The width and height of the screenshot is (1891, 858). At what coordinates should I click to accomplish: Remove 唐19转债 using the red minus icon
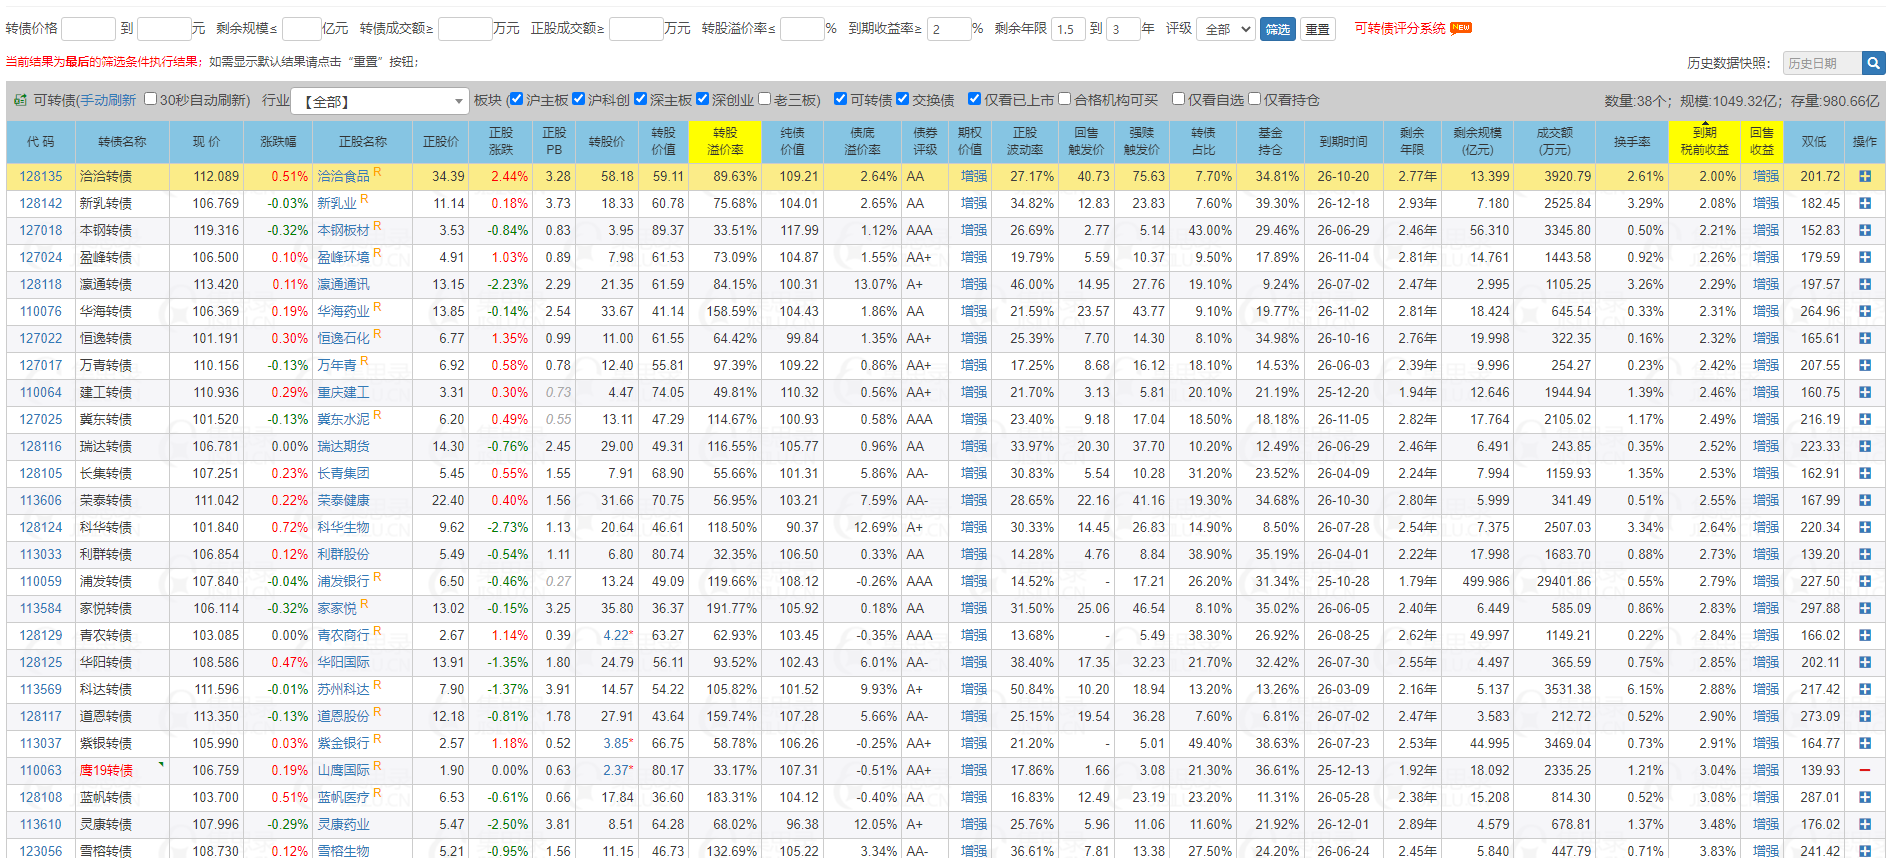click(1864, 770)
